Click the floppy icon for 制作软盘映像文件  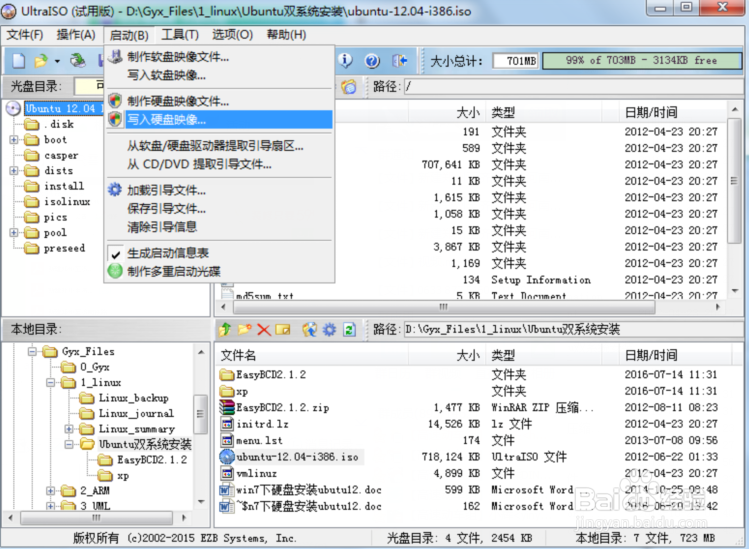115,56
